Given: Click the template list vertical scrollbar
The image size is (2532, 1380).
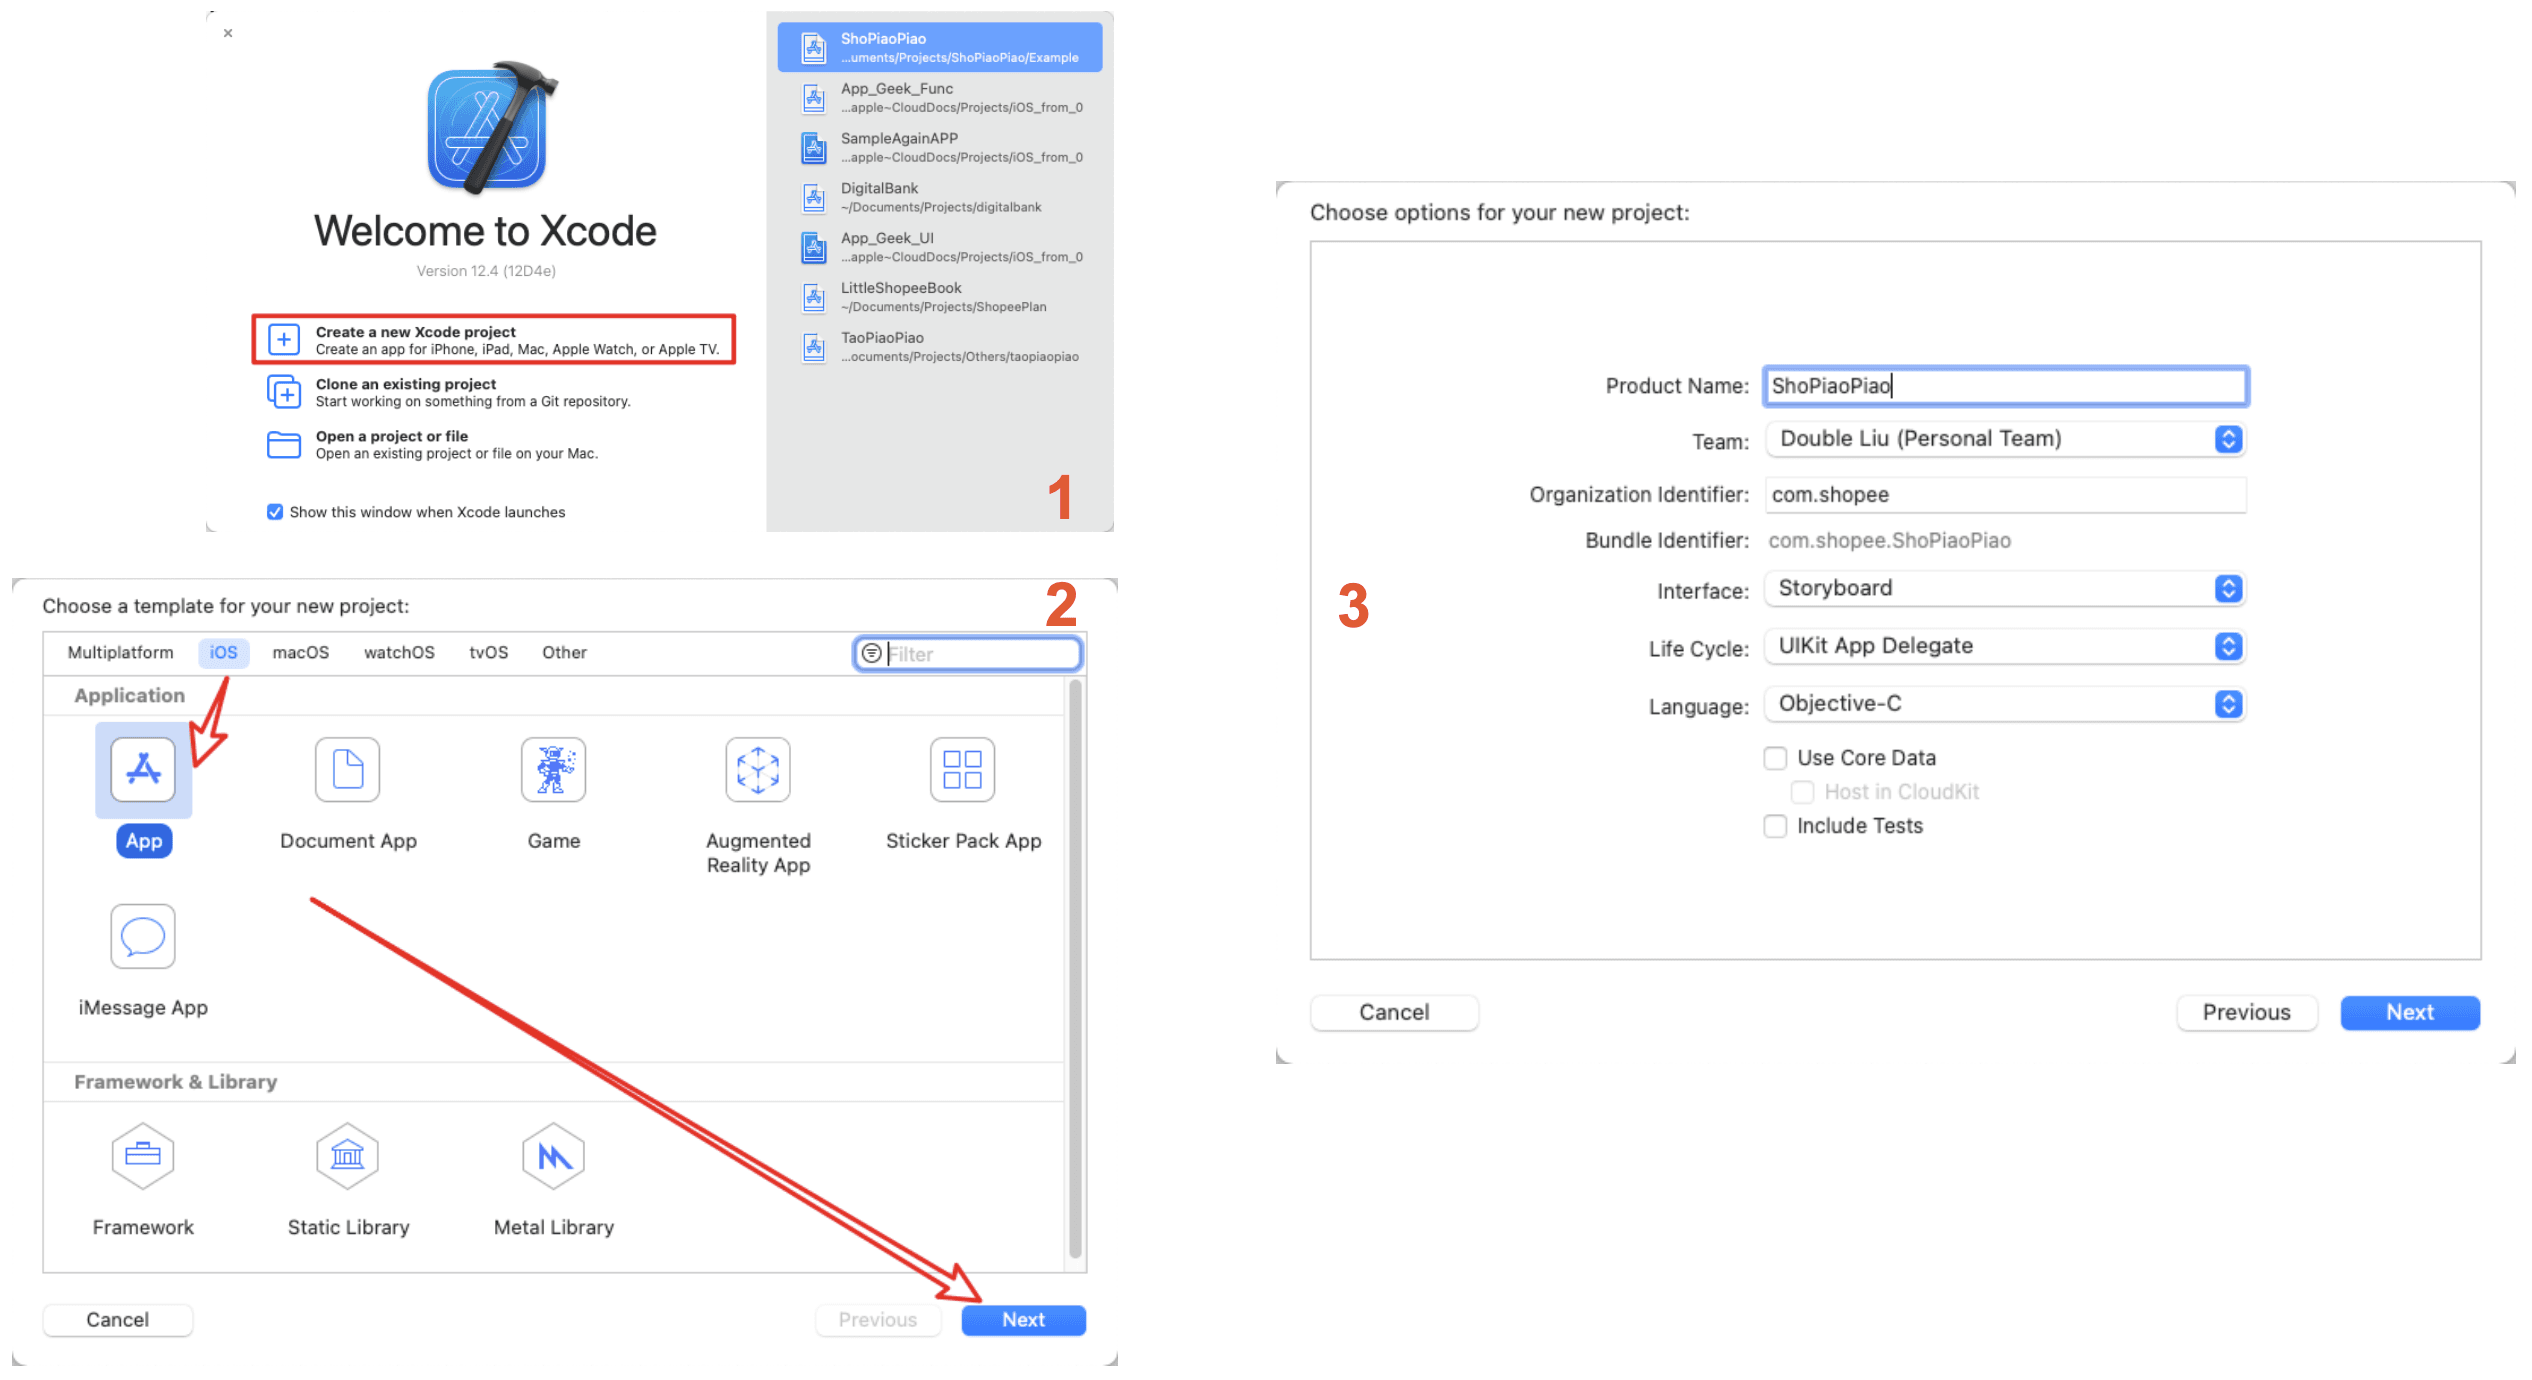Looking at the screenshot, I should 1075,968.
